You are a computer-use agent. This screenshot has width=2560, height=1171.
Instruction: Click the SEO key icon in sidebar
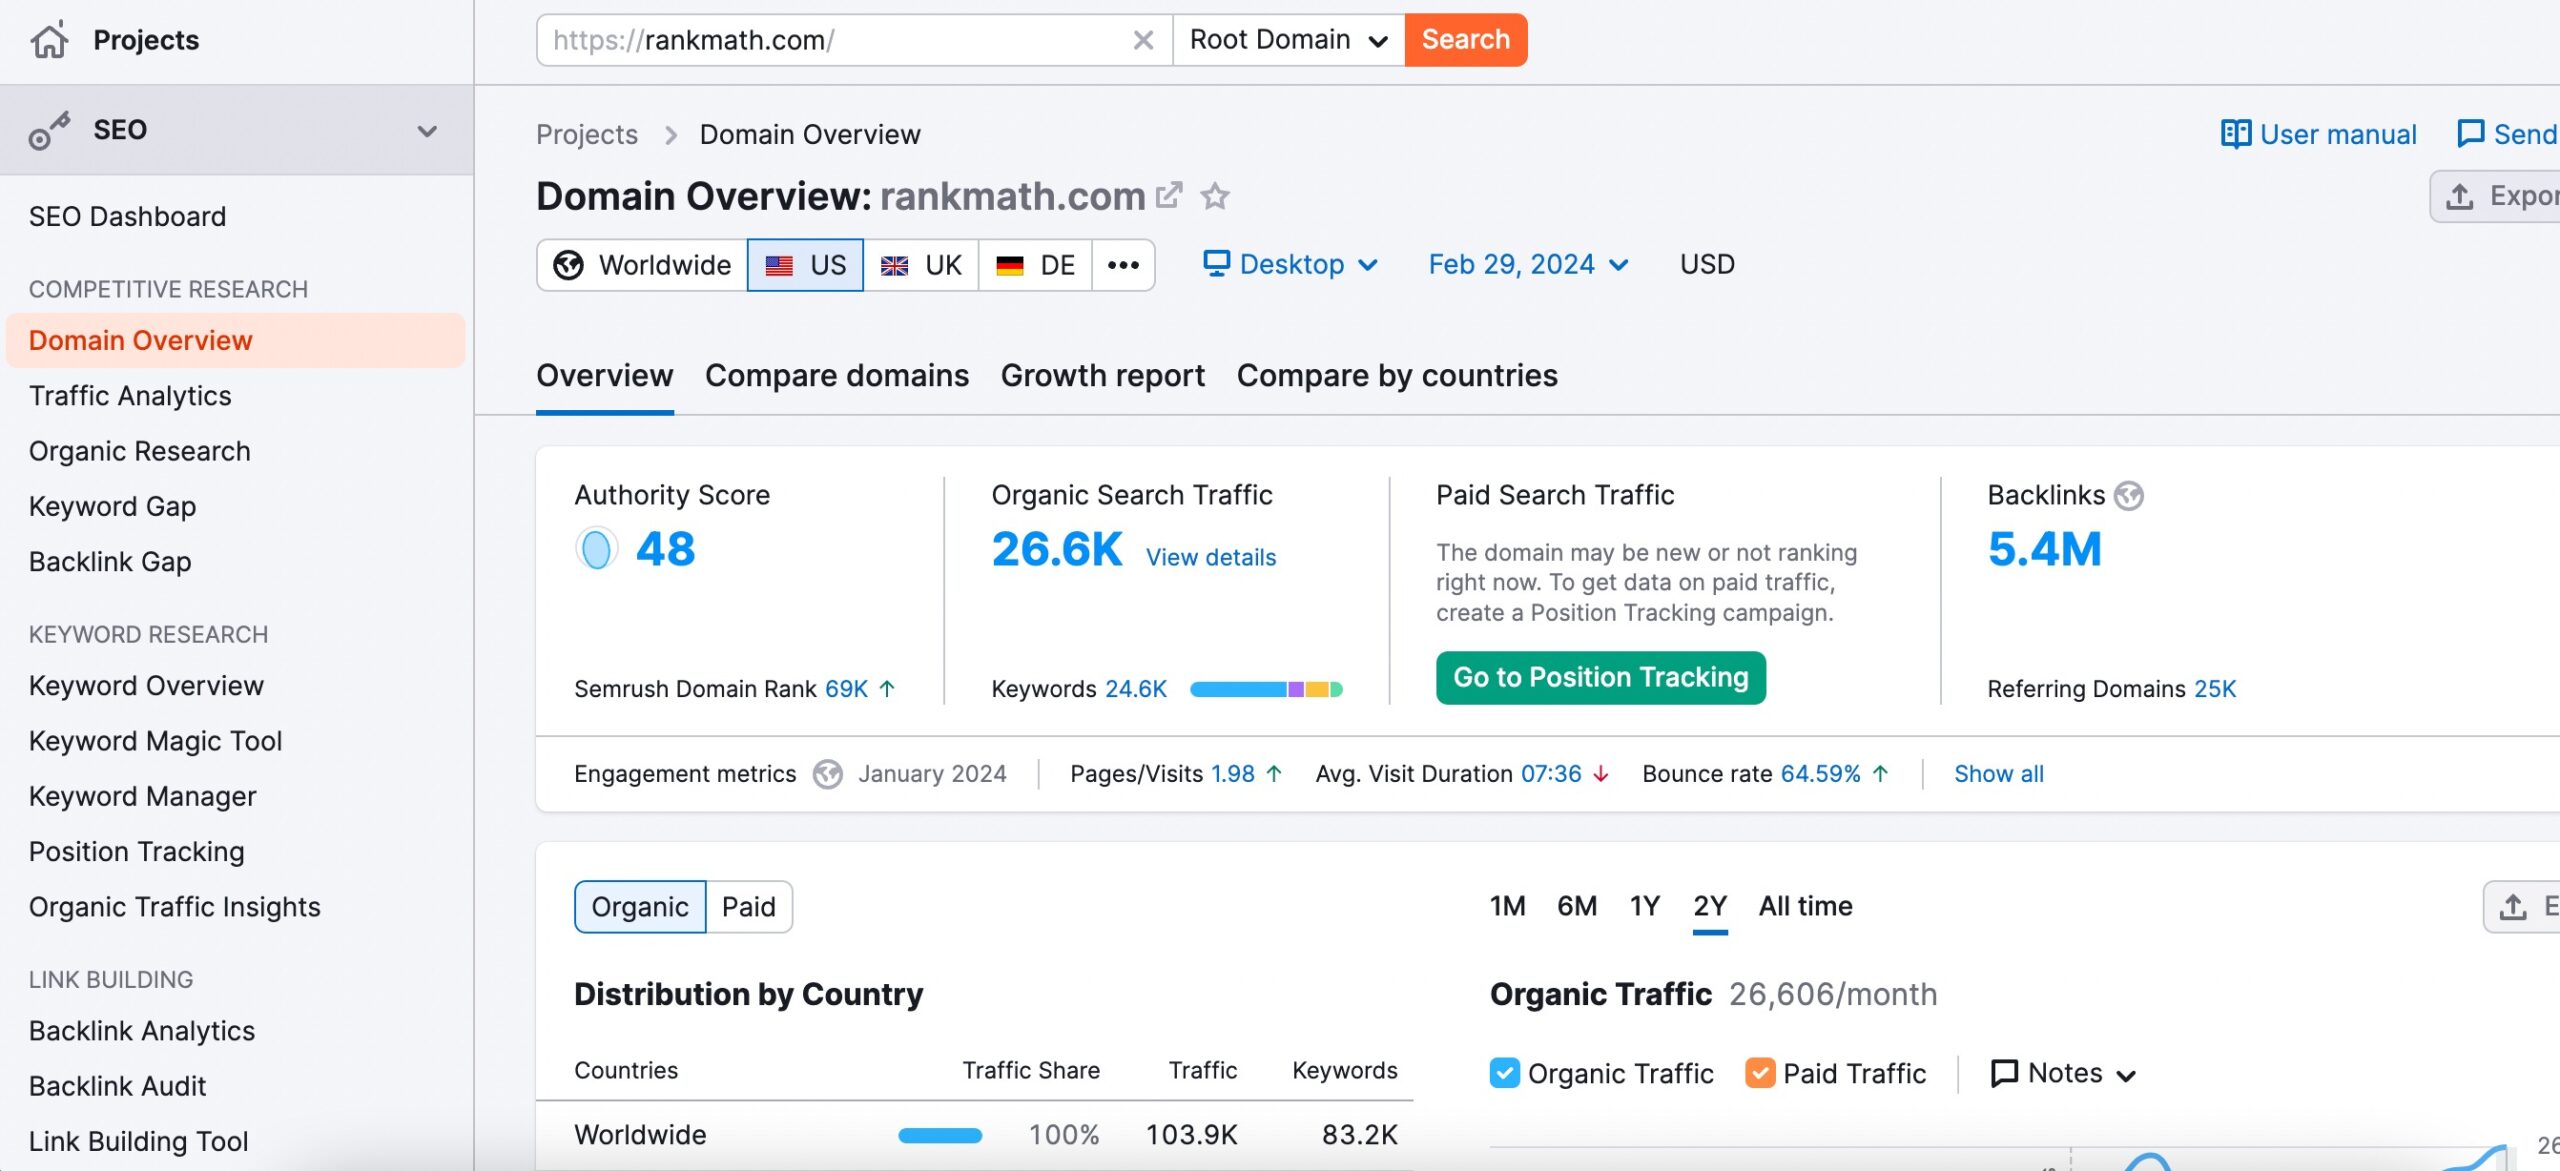pyautogui.click(x=49, y=130)
